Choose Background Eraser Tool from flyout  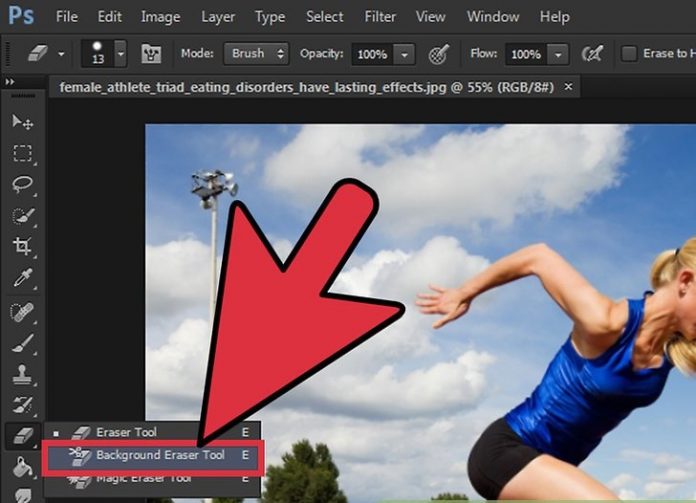160,455
